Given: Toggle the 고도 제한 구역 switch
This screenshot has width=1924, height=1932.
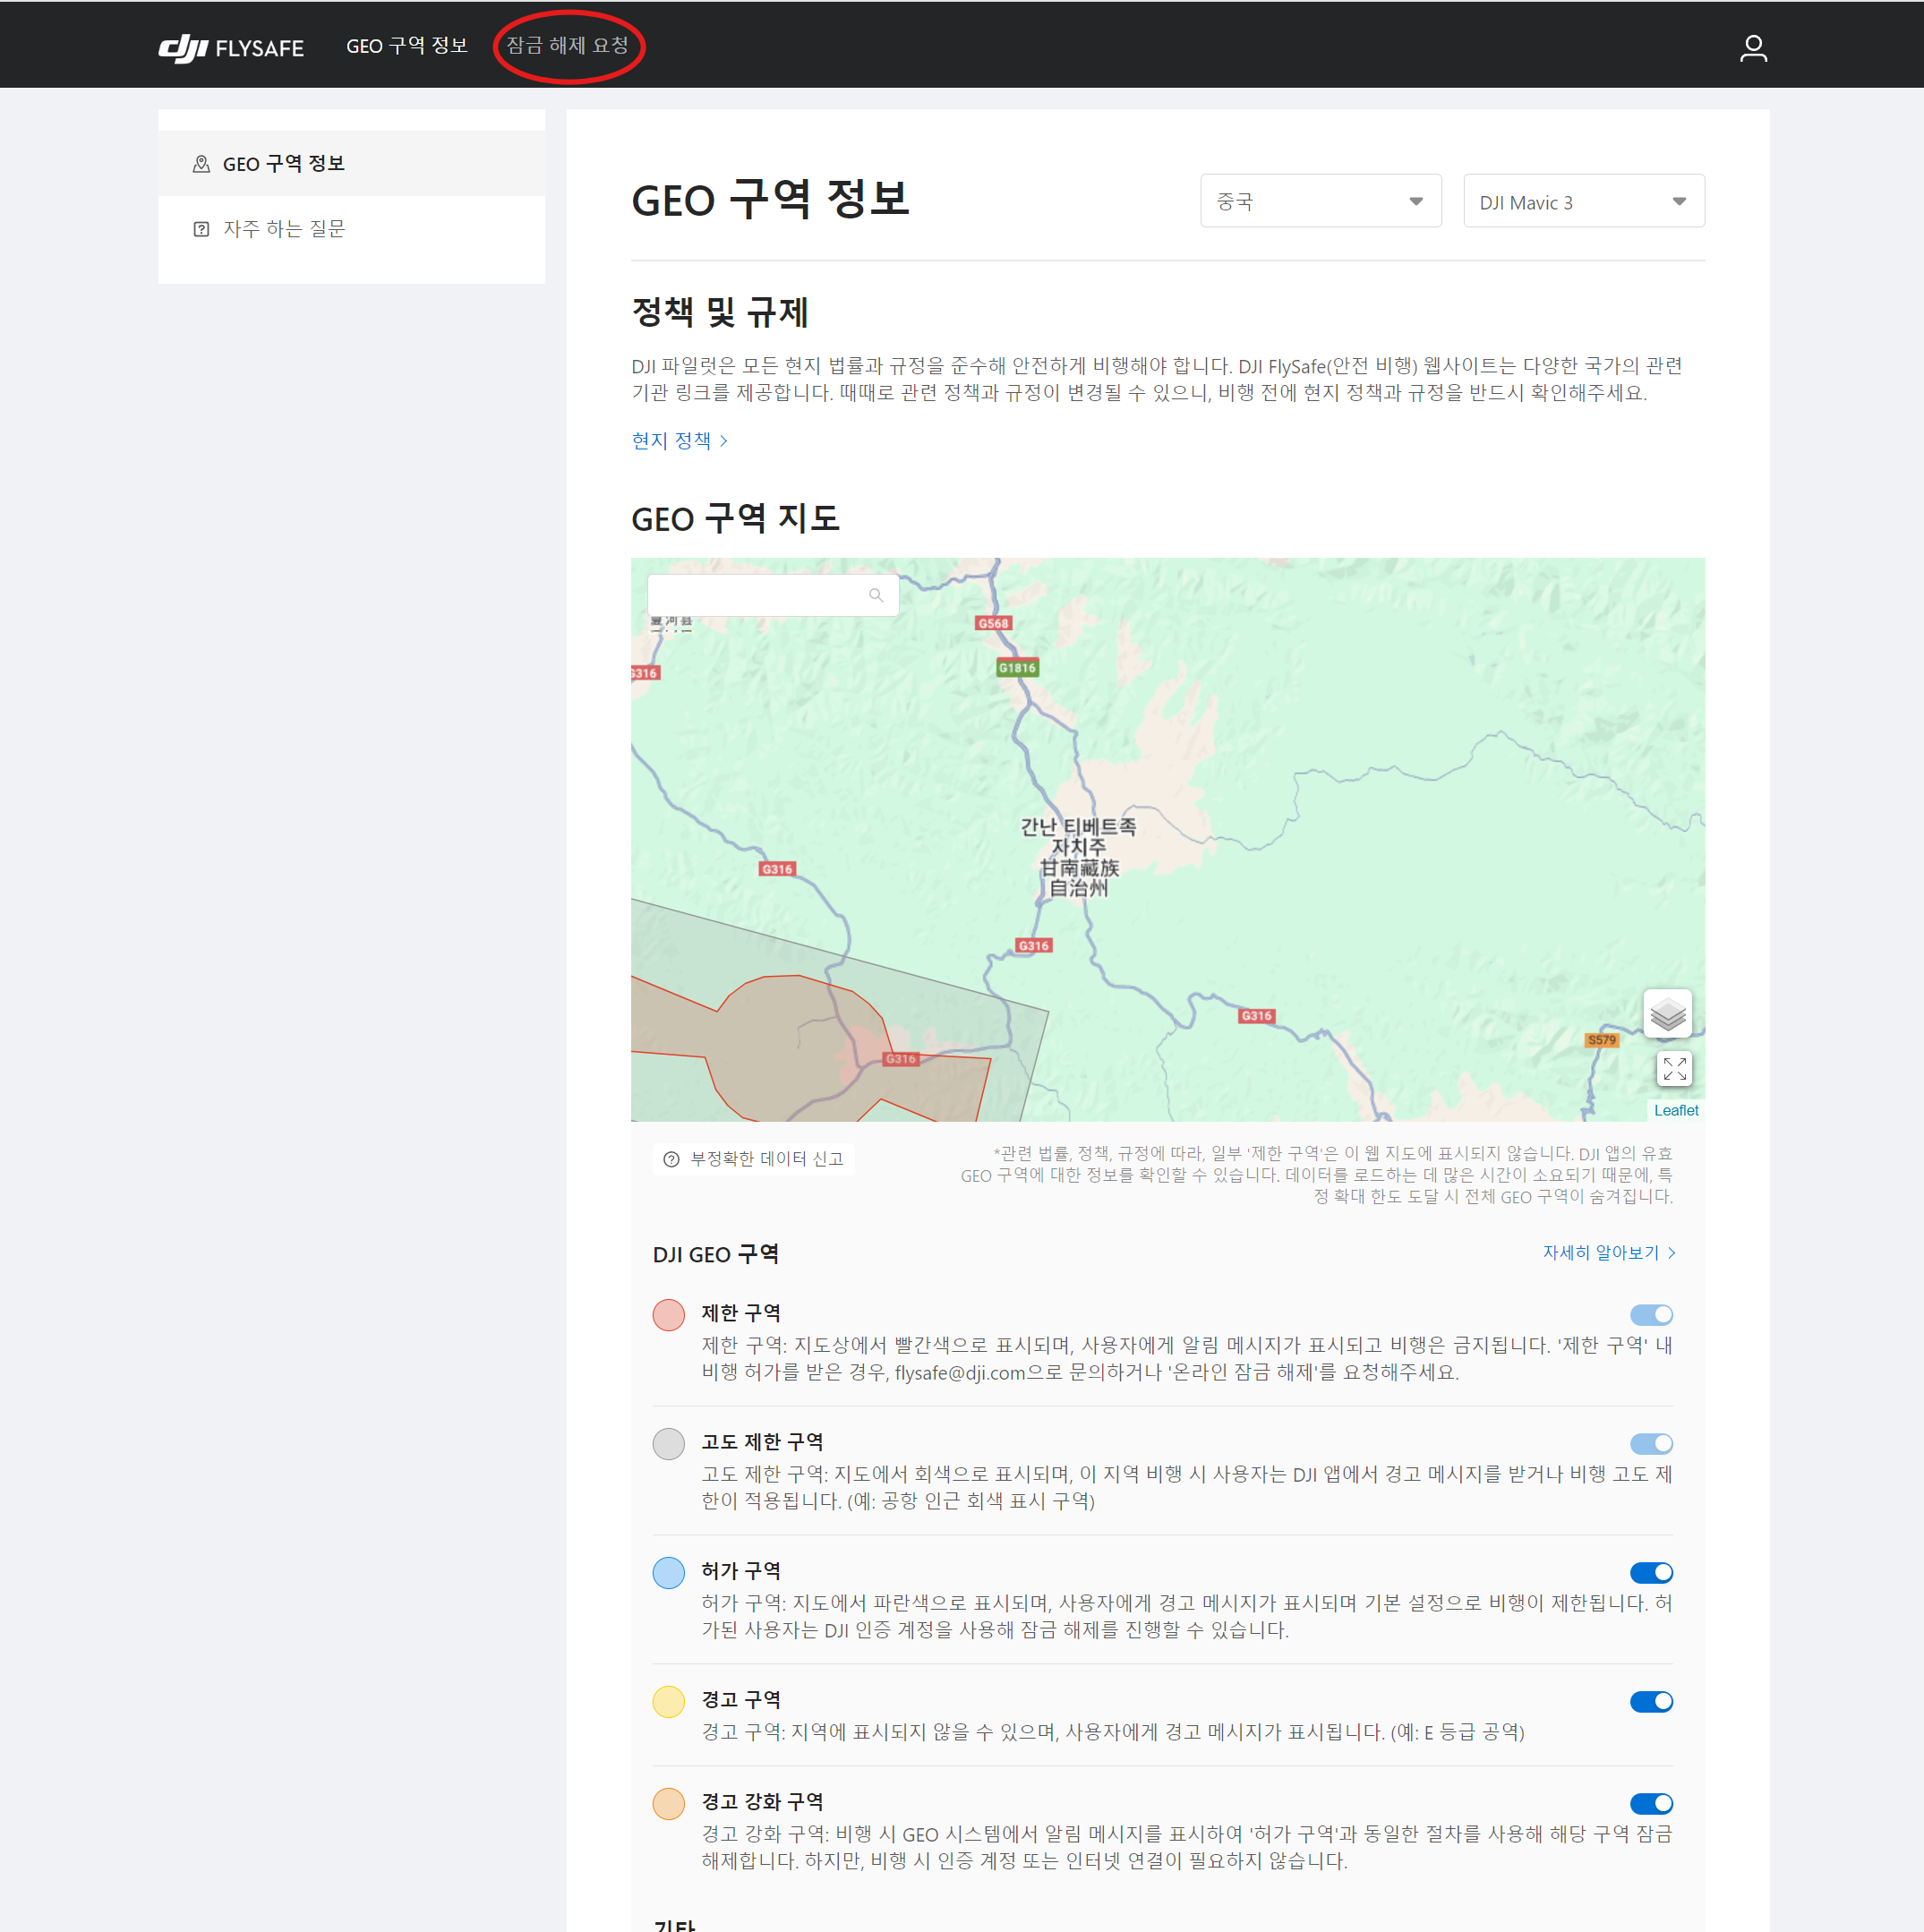Looking at the screenshot, I should coord(1650,1443).
